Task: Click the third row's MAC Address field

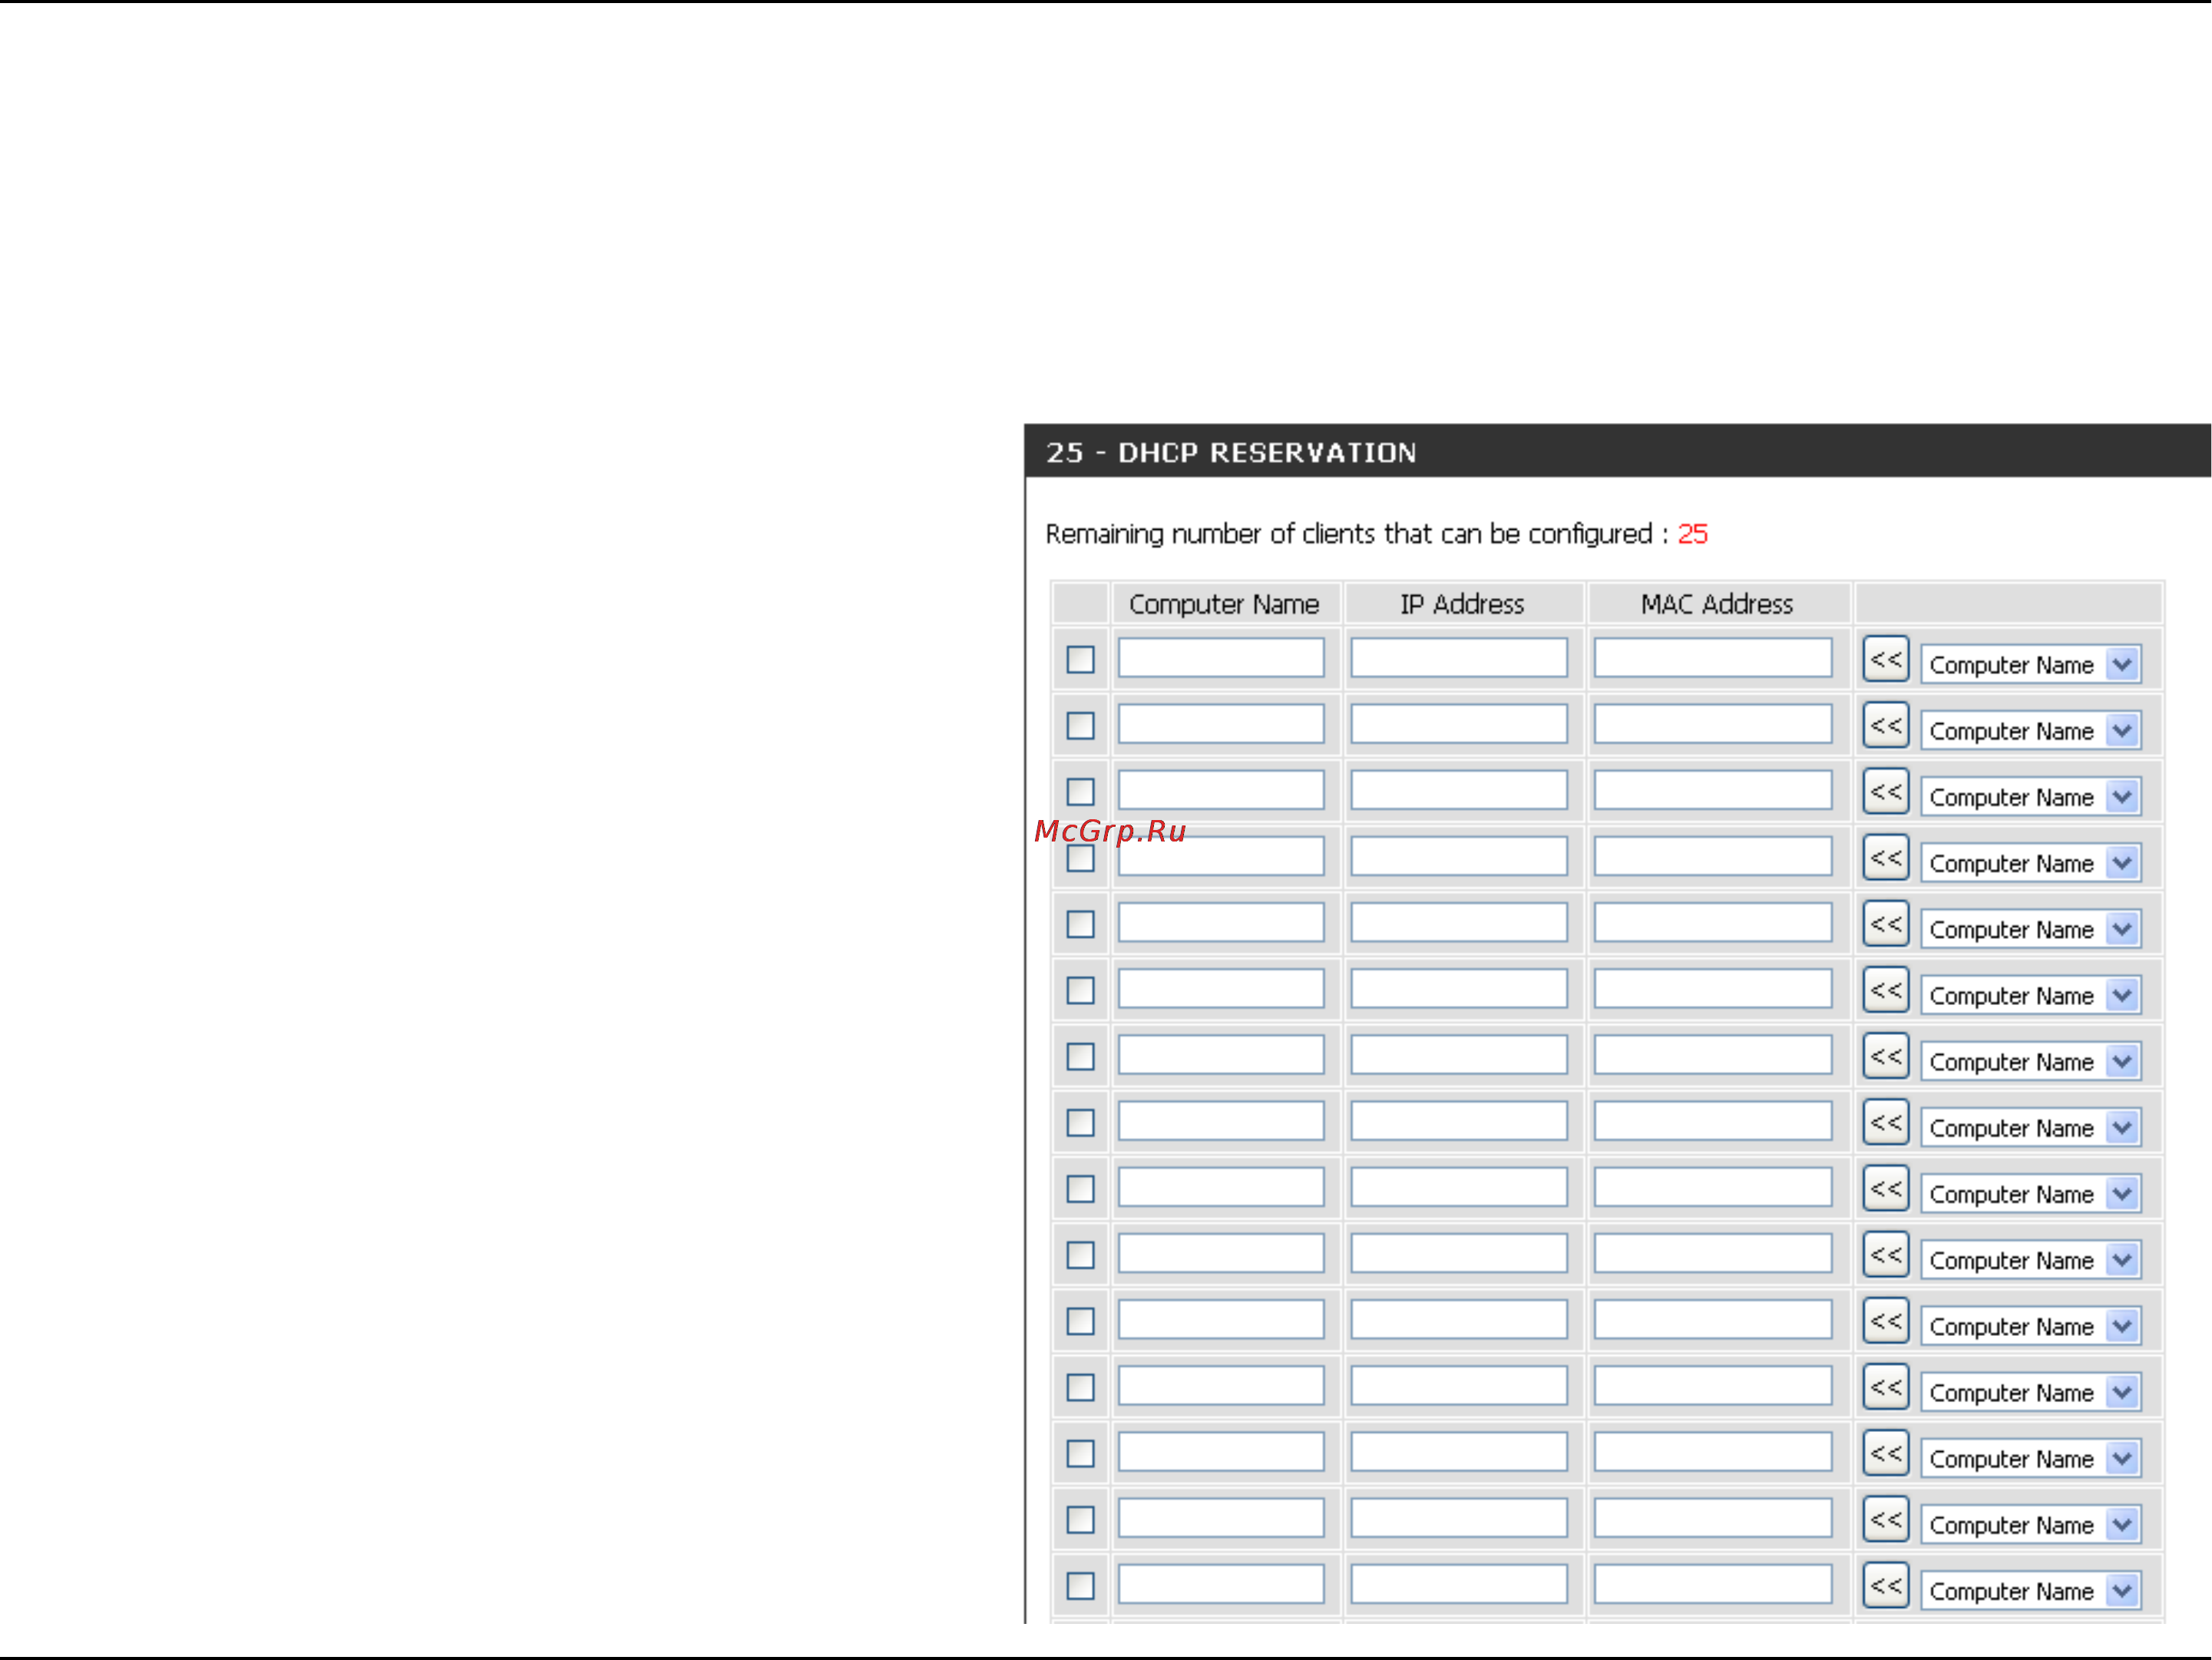Action: click(1713, 790)
